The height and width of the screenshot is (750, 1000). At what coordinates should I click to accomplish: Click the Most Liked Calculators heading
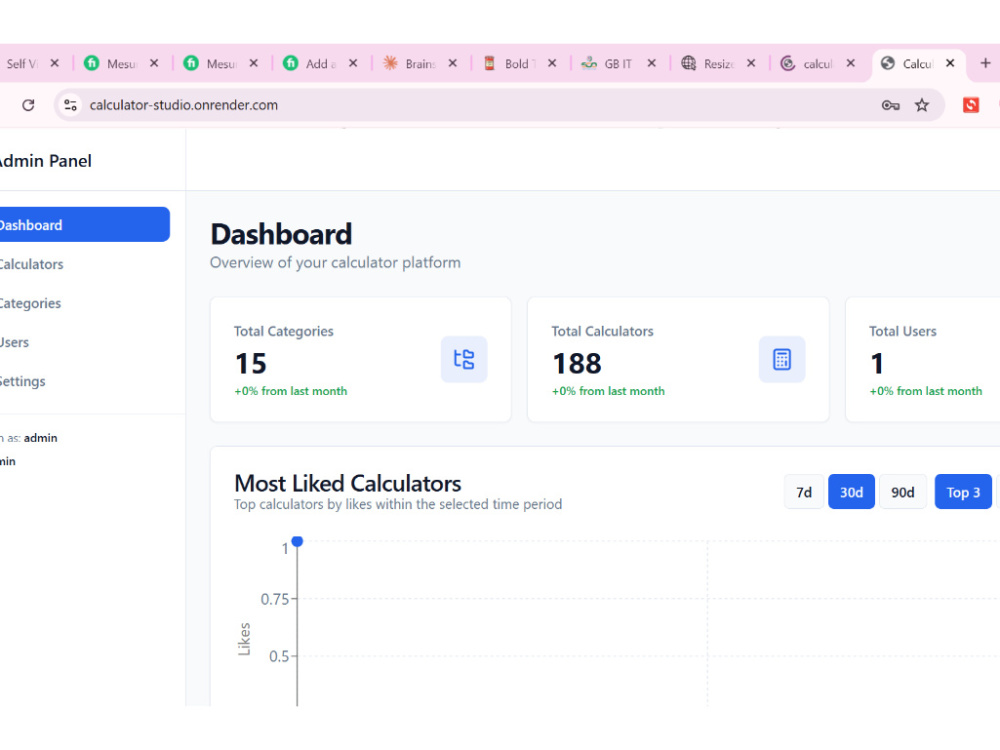348,483
